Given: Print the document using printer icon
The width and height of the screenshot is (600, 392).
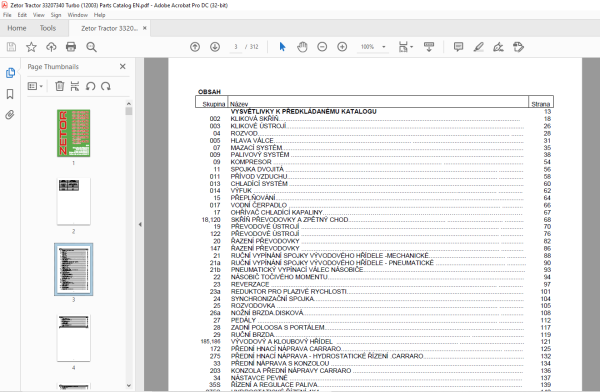Looking at the screenshot, I should coord(71,47).
